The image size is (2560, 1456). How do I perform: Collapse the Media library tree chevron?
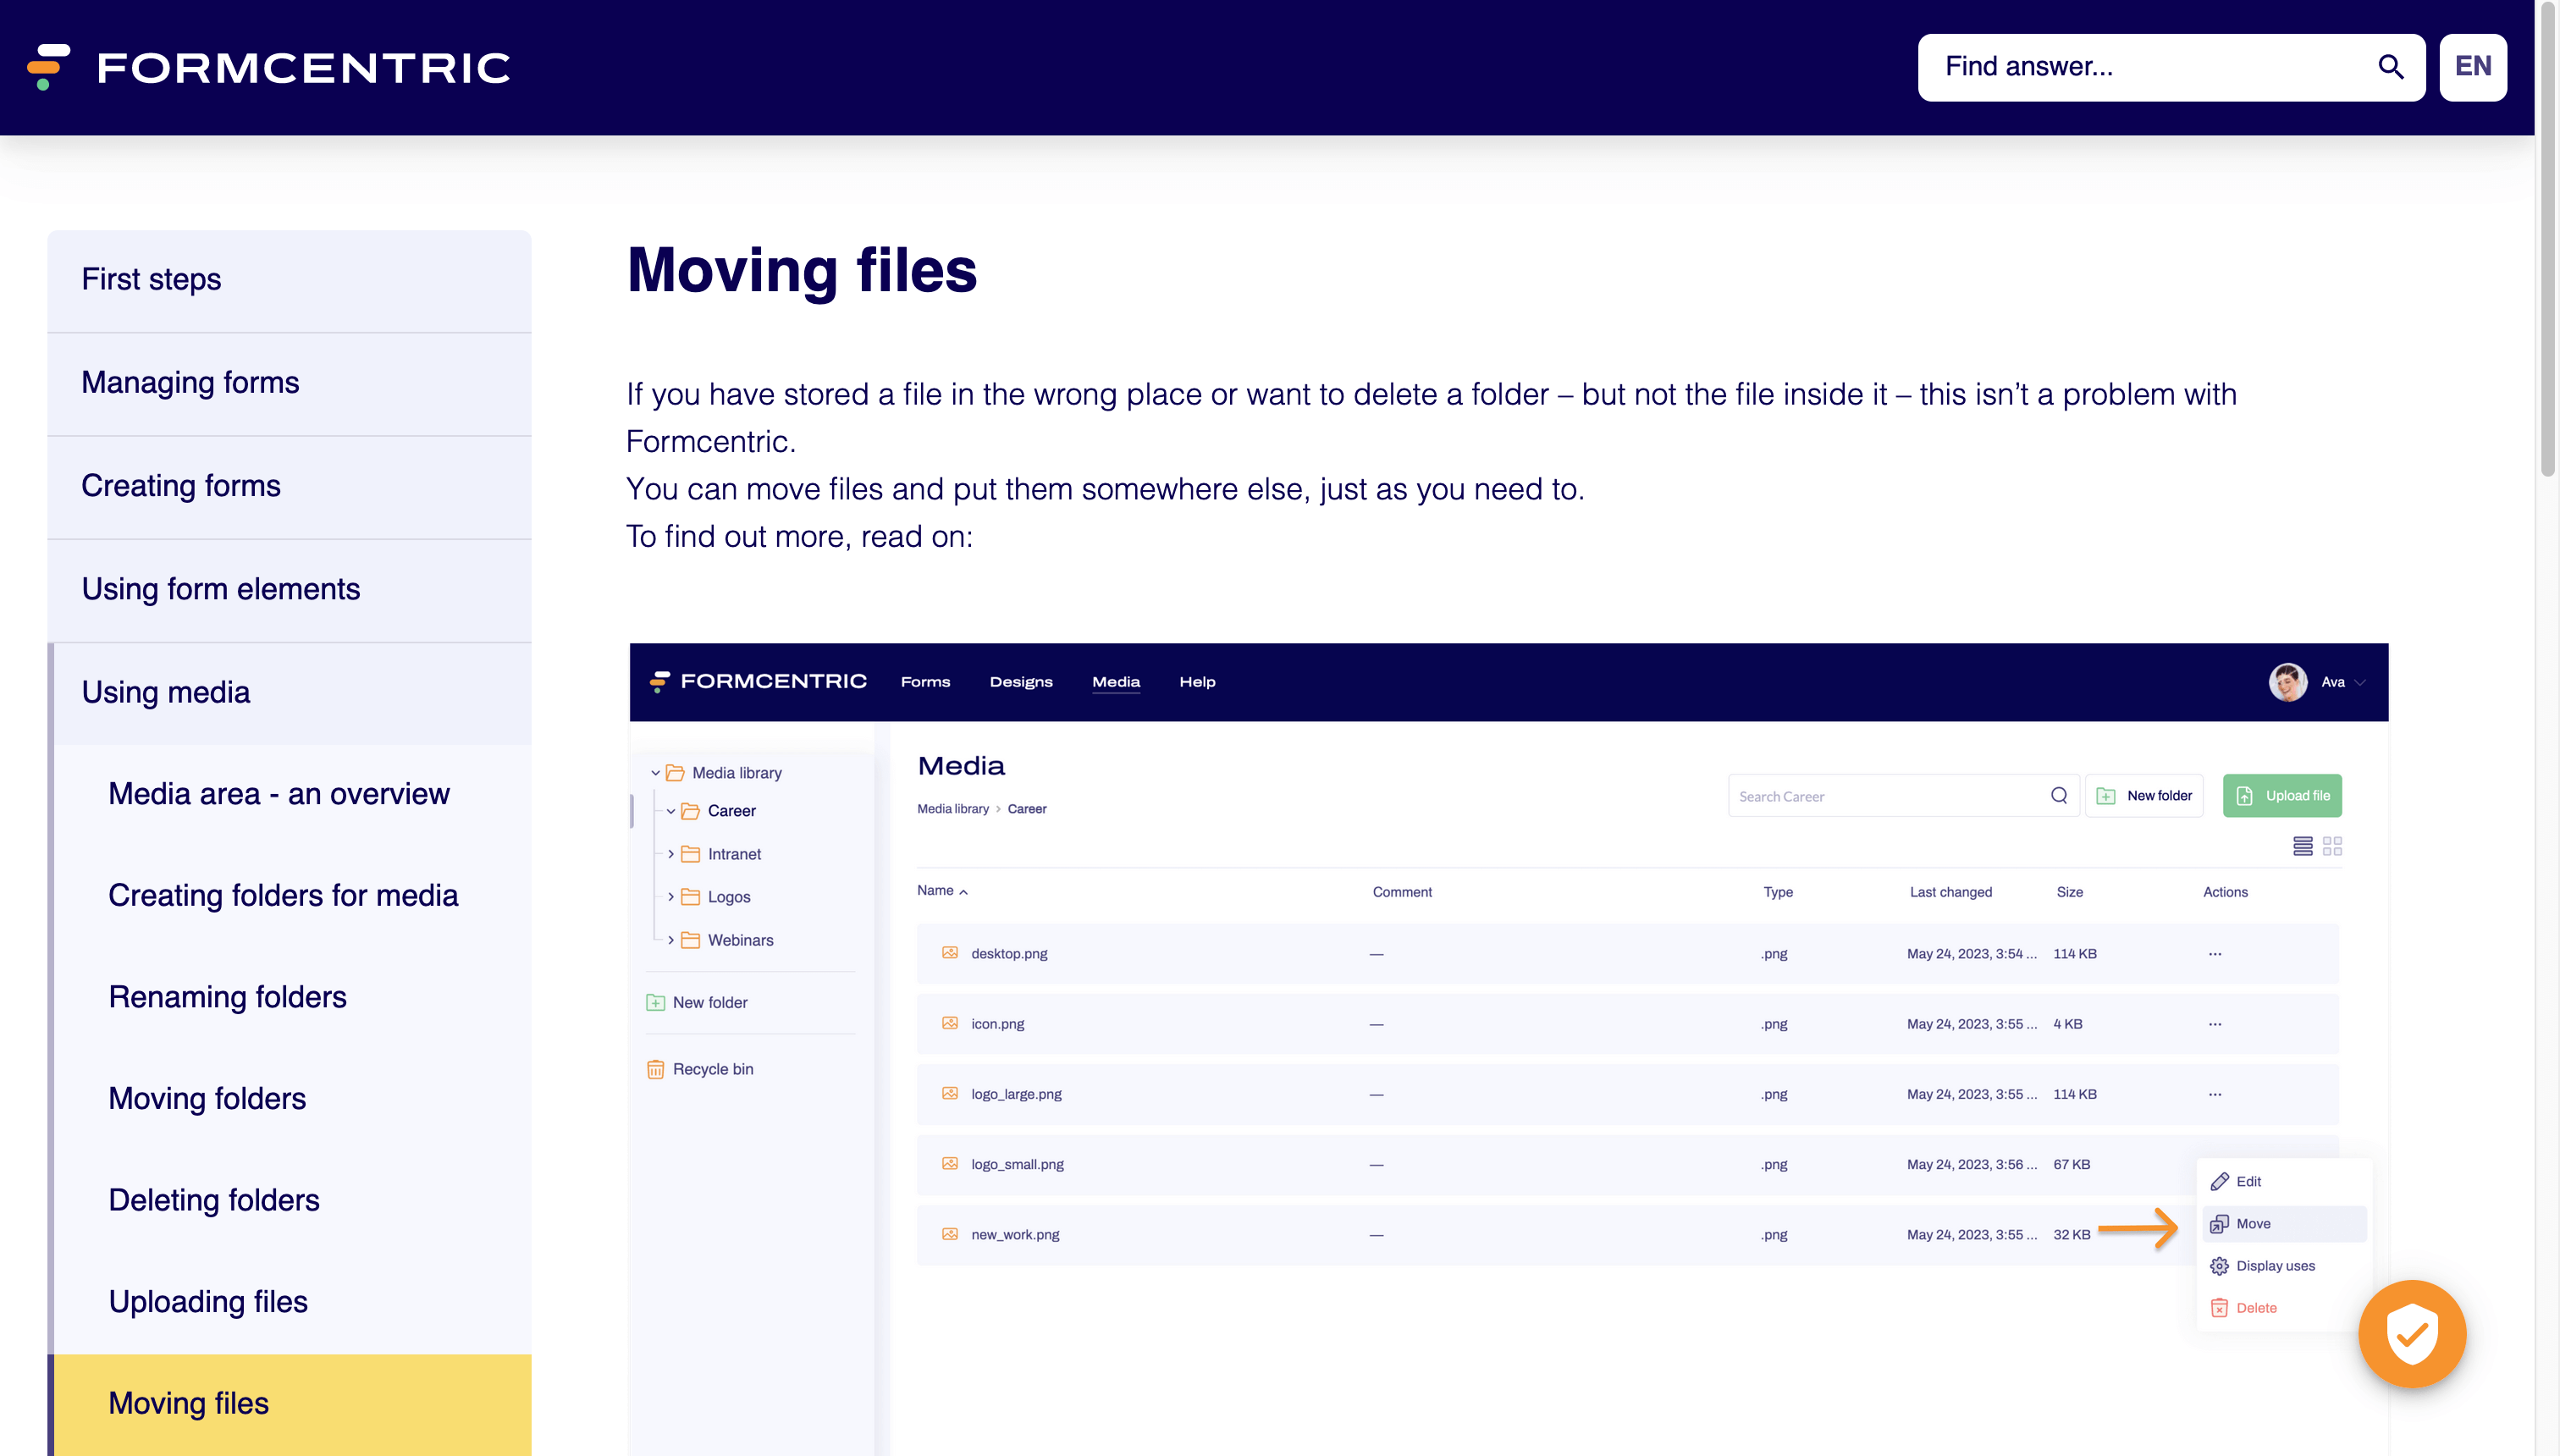tap(656, 773)
